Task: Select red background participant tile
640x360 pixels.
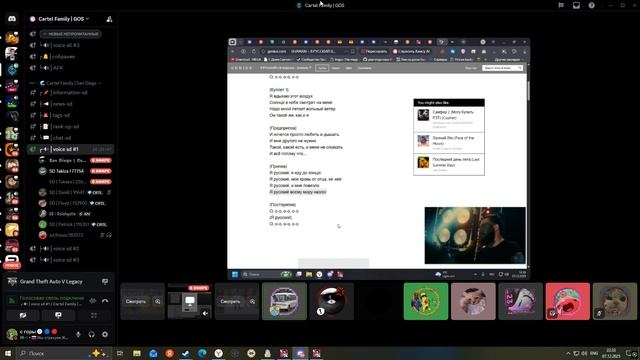Action: [568, 301]
